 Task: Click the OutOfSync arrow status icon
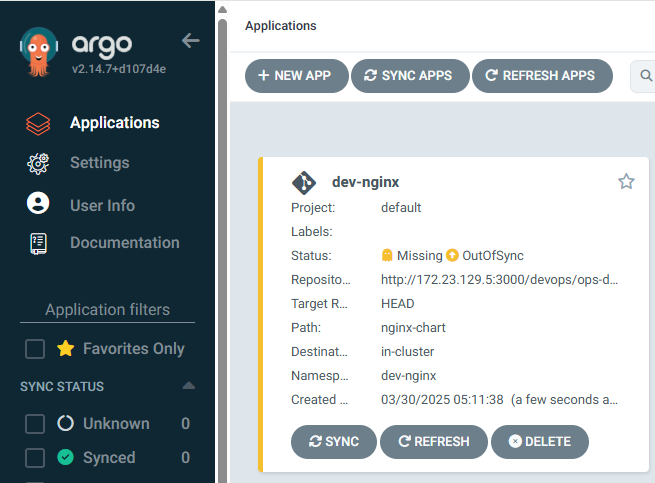(x=452, y=255)
